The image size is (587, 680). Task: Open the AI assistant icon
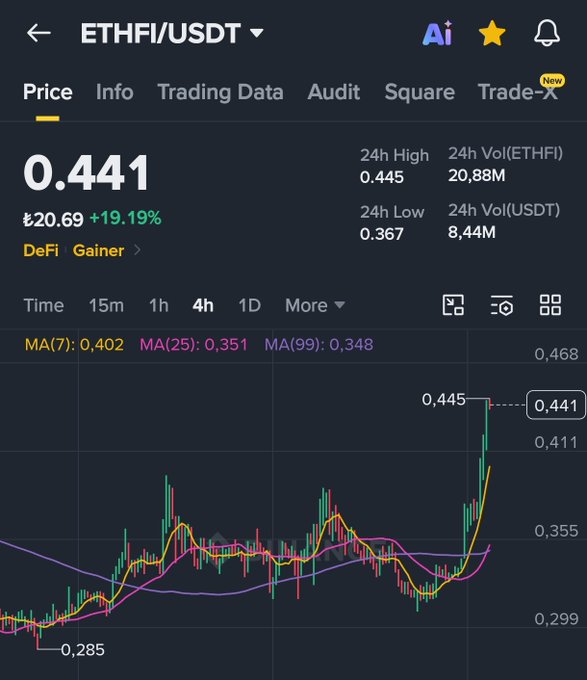pyautogui.click(x=437, y=33)
